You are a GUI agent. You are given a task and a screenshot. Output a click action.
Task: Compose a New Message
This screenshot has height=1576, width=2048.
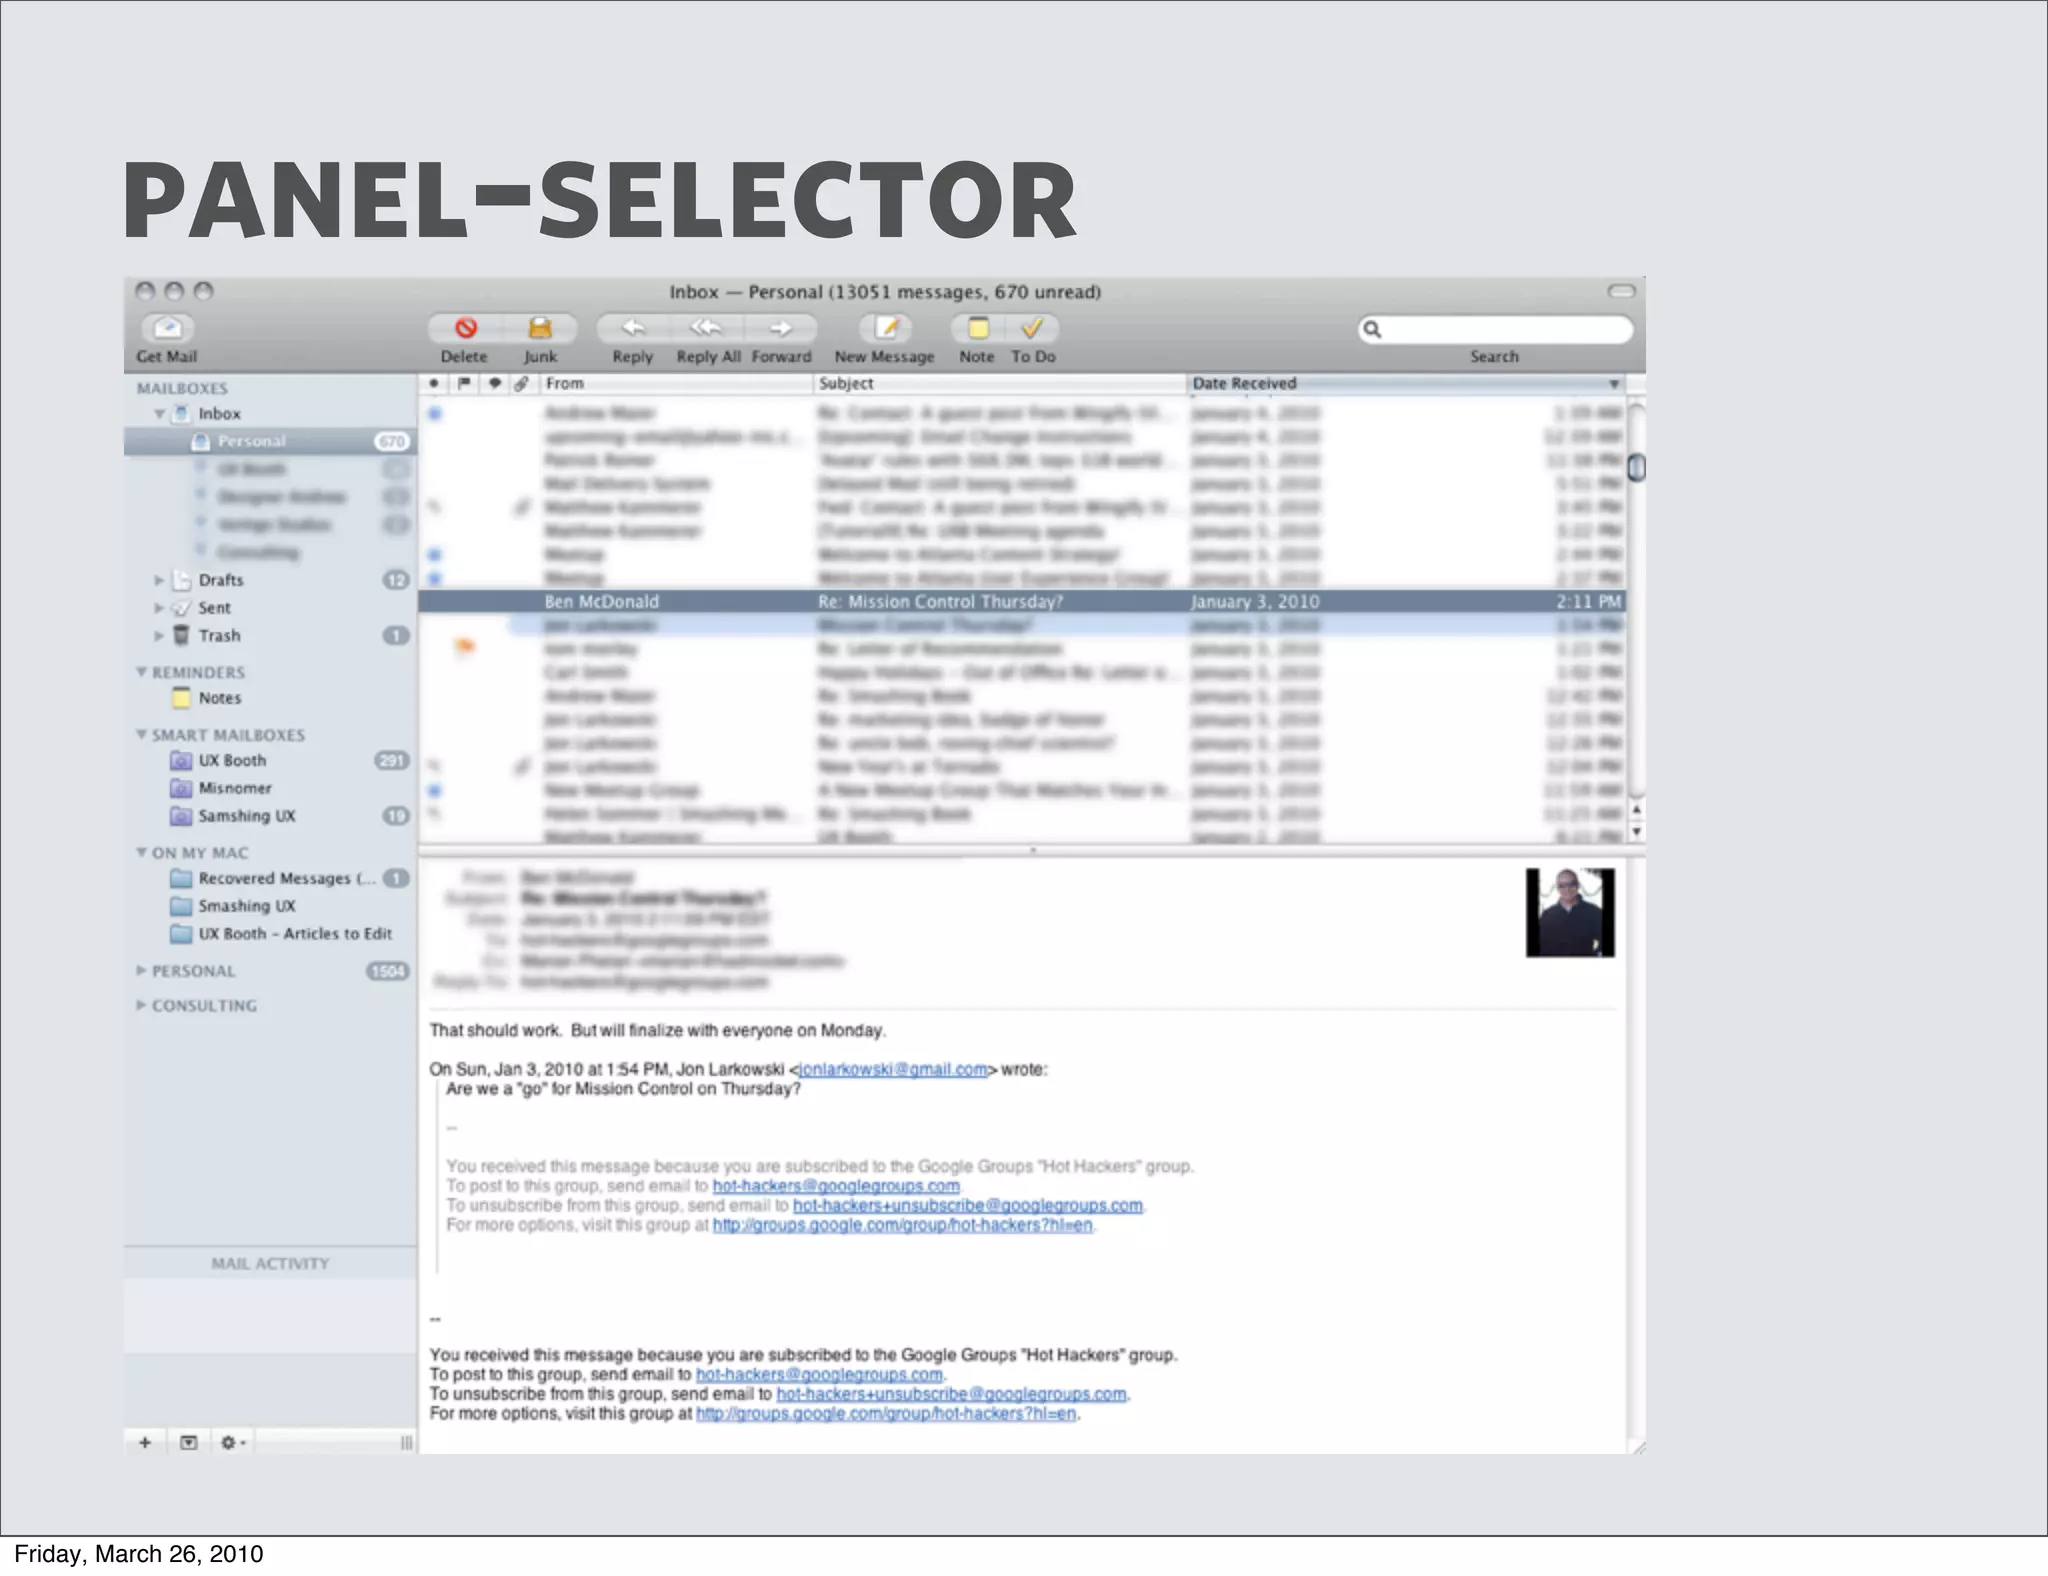pyautogui.click(x=887, y=328)
